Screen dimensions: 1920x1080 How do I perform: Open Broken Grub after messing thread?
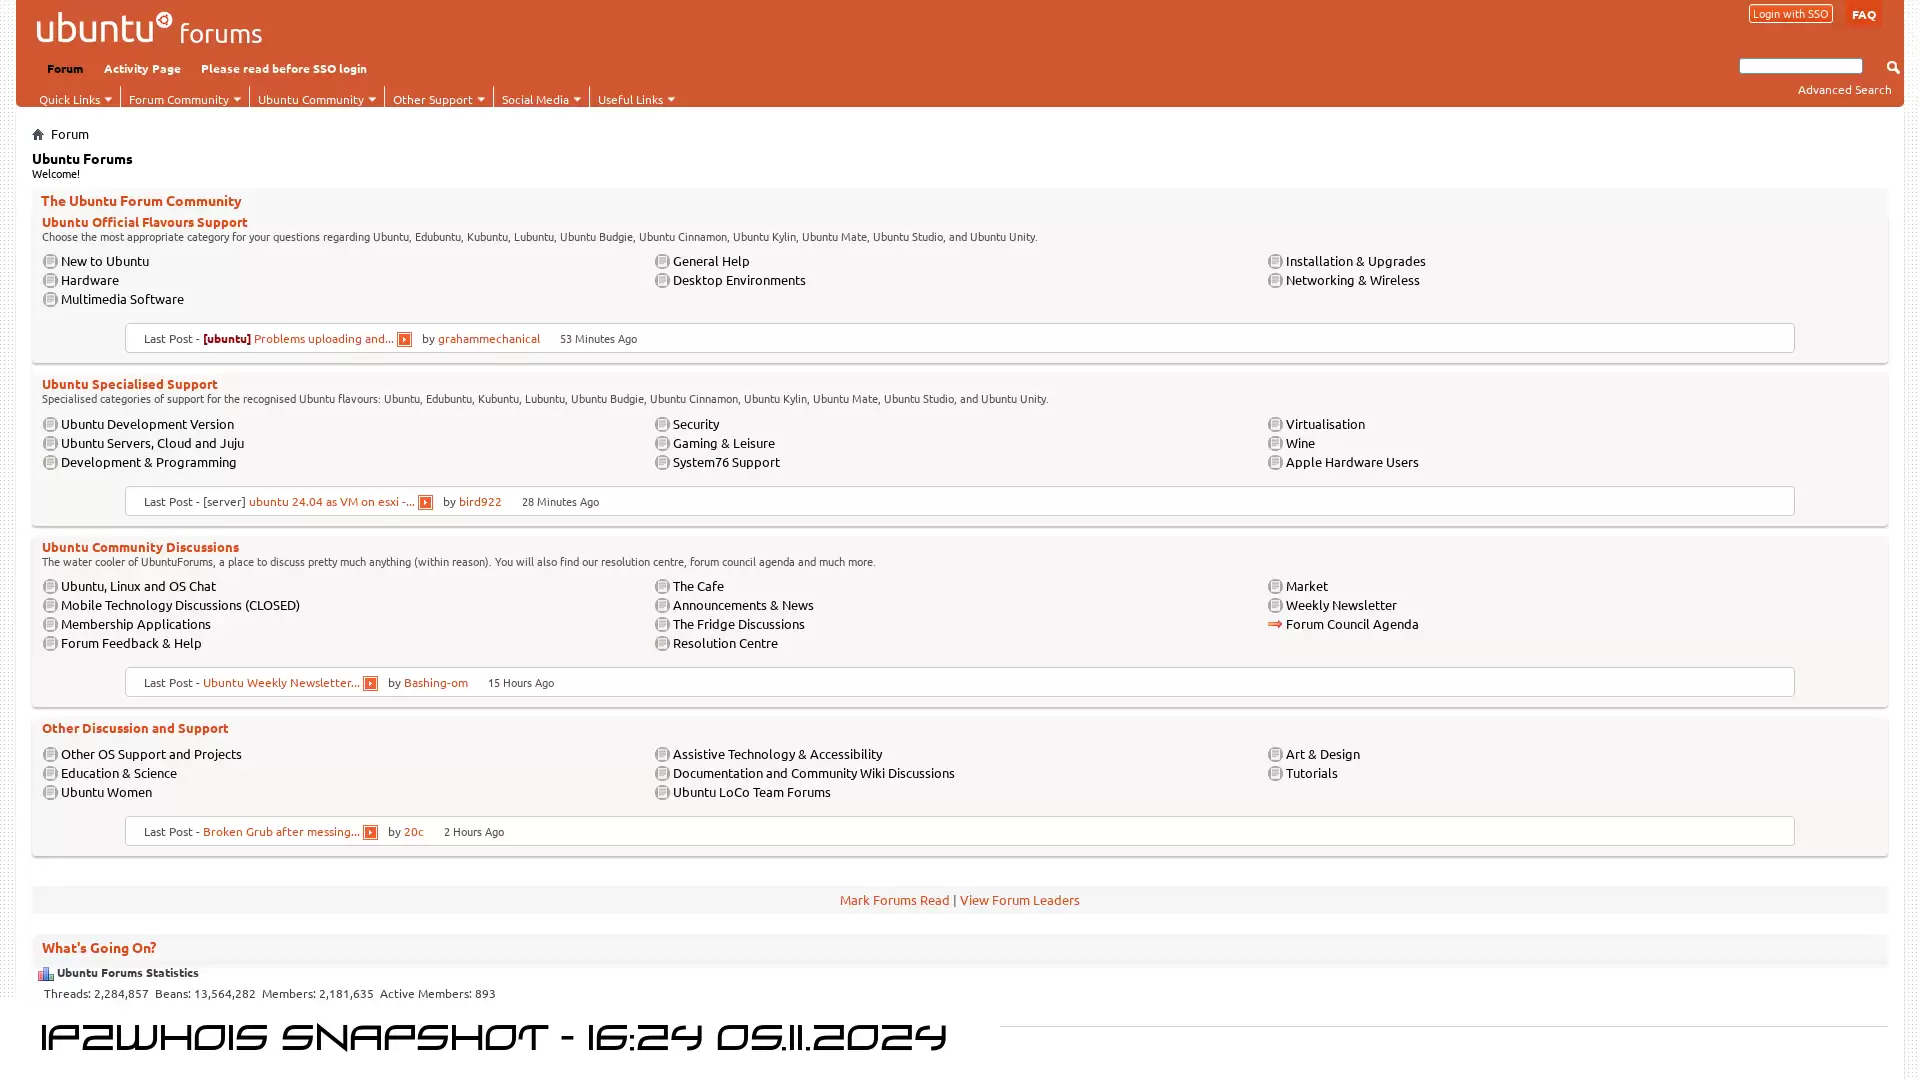281,833
